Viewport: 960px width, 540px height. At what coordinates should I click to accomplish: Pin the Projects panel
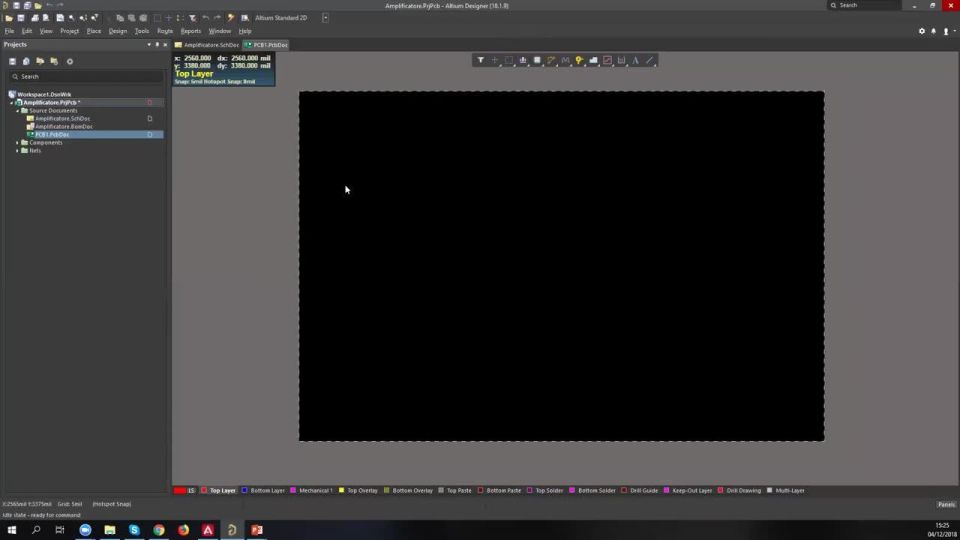[x=157, y=45]
